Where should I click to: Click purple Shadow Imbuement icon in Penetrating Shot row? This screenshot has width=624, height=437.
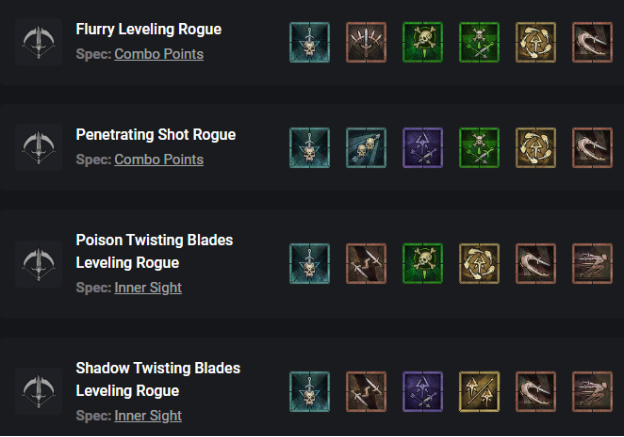(421, 146)
